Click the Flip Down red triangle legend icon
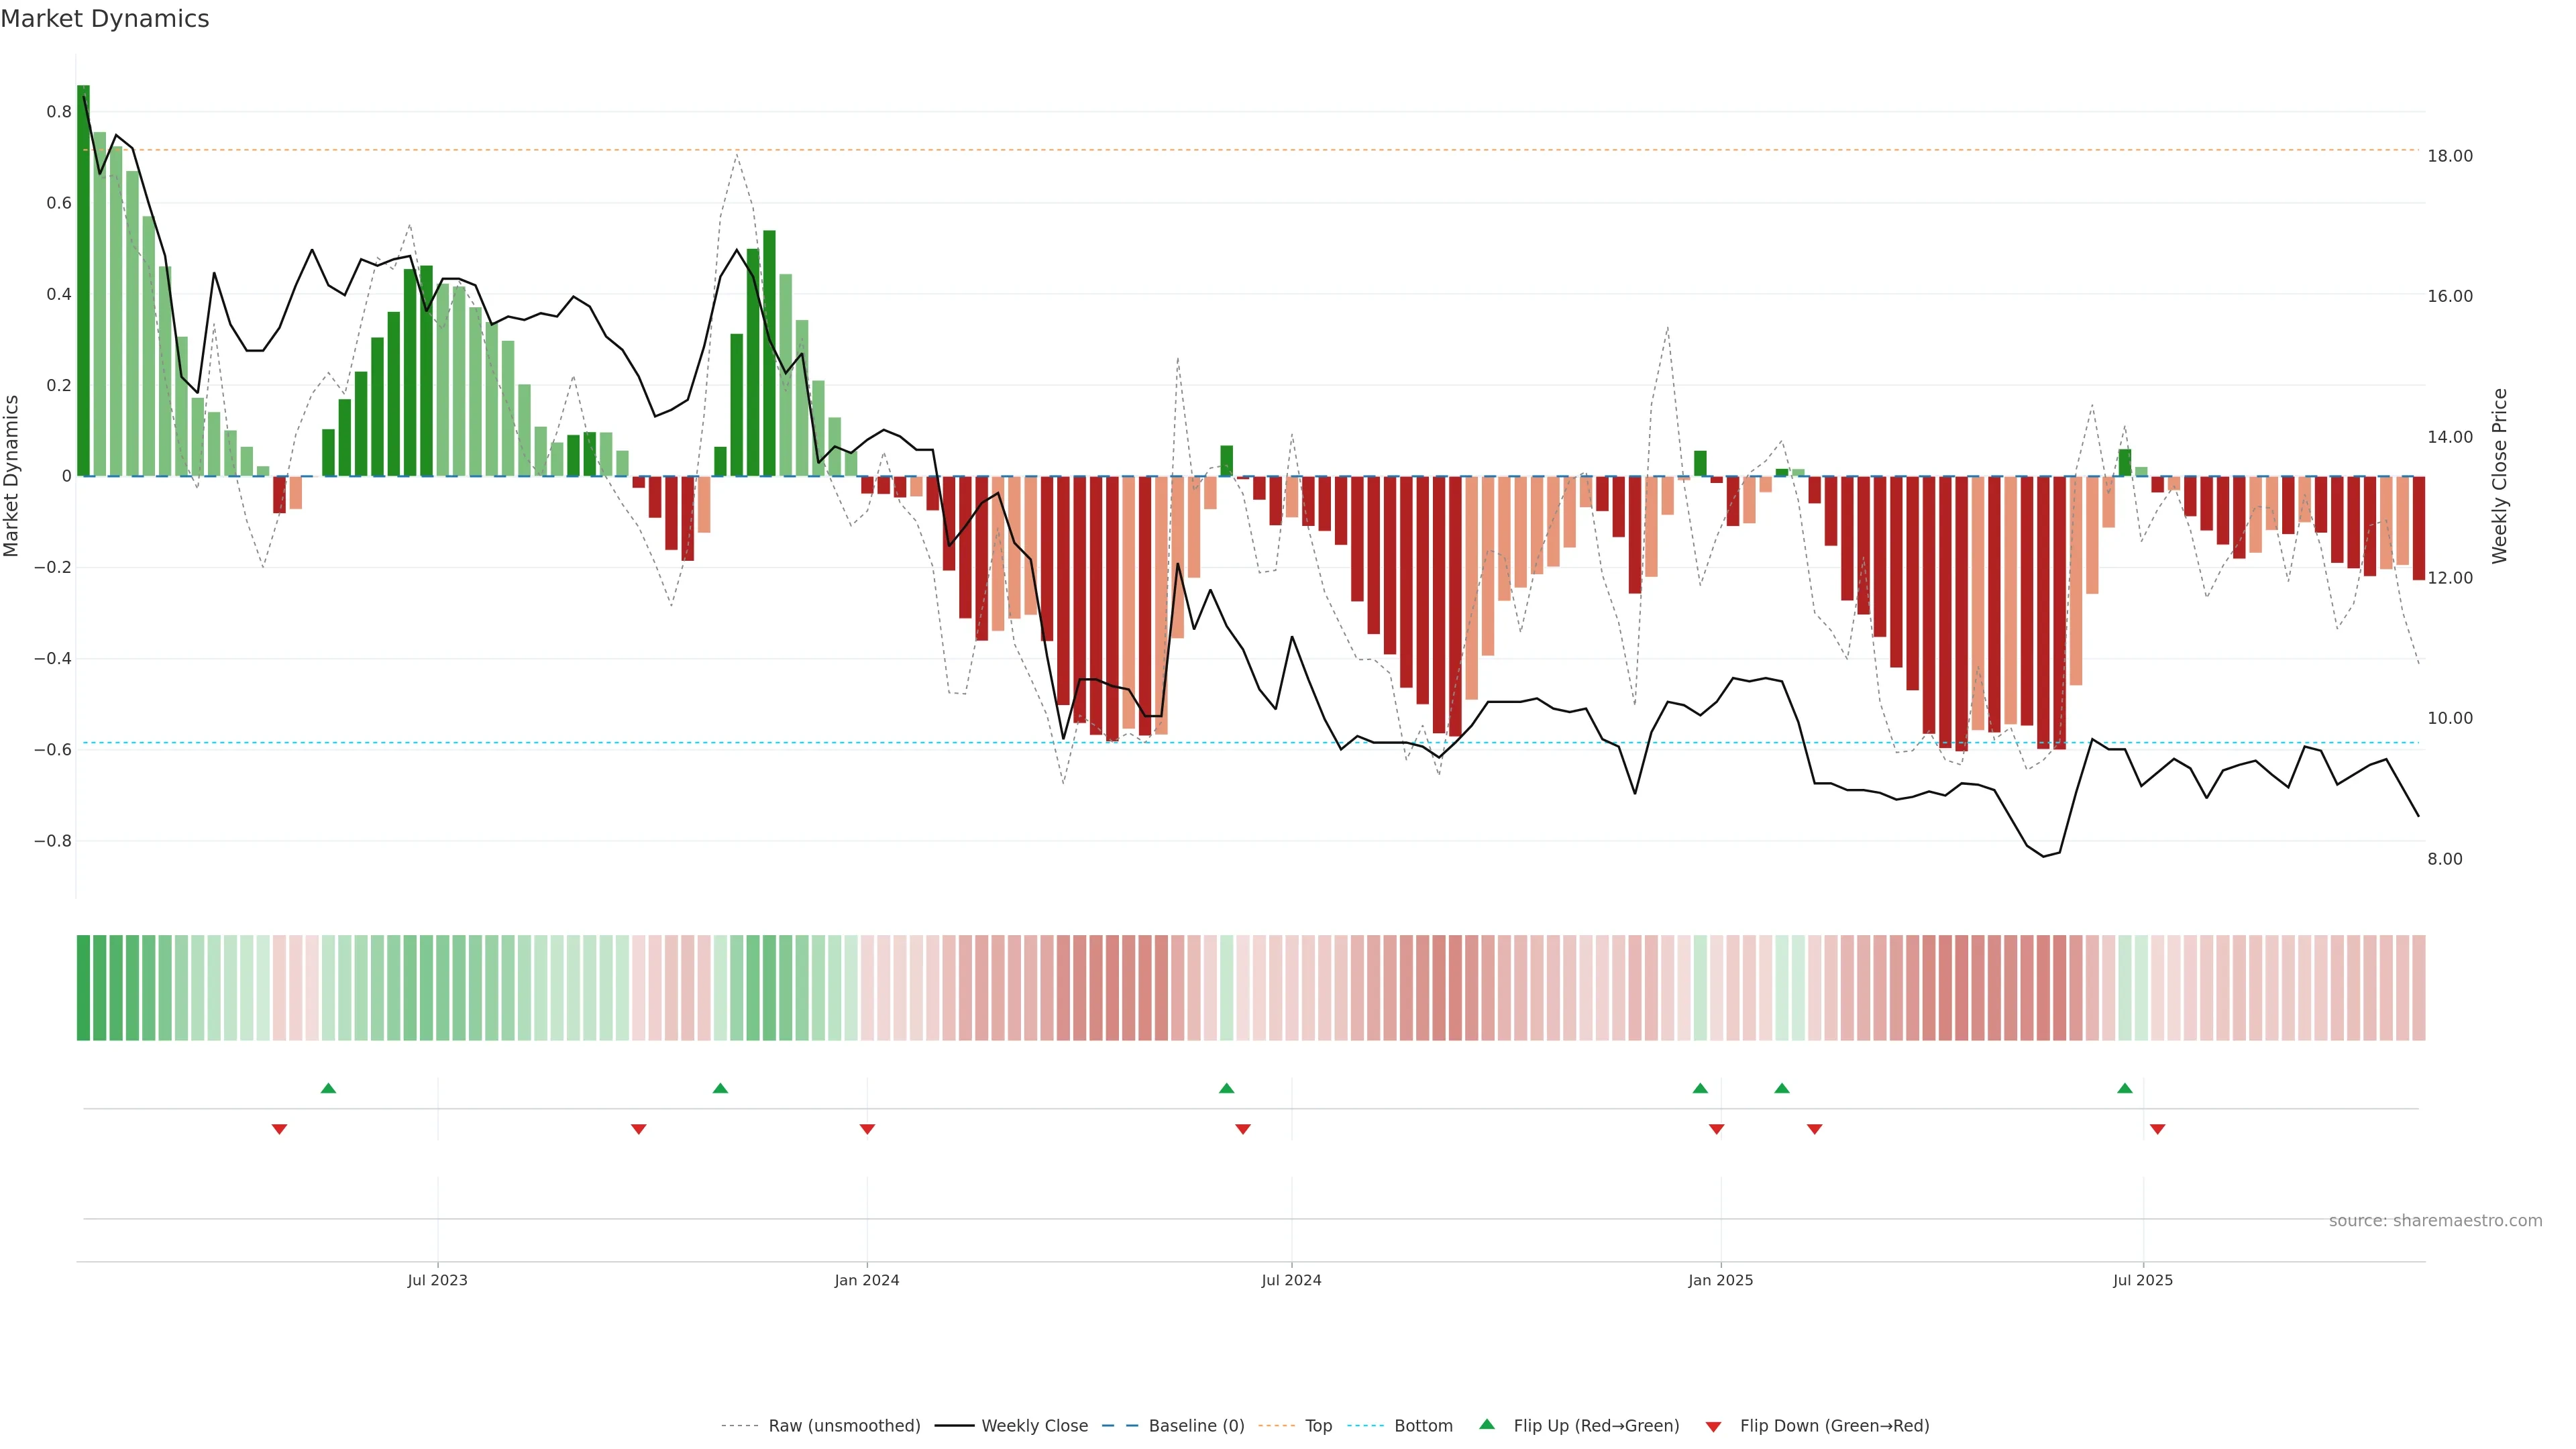This screenshot has height=1449, width=2576. pyautogui.click(x=1713, y=1426)
